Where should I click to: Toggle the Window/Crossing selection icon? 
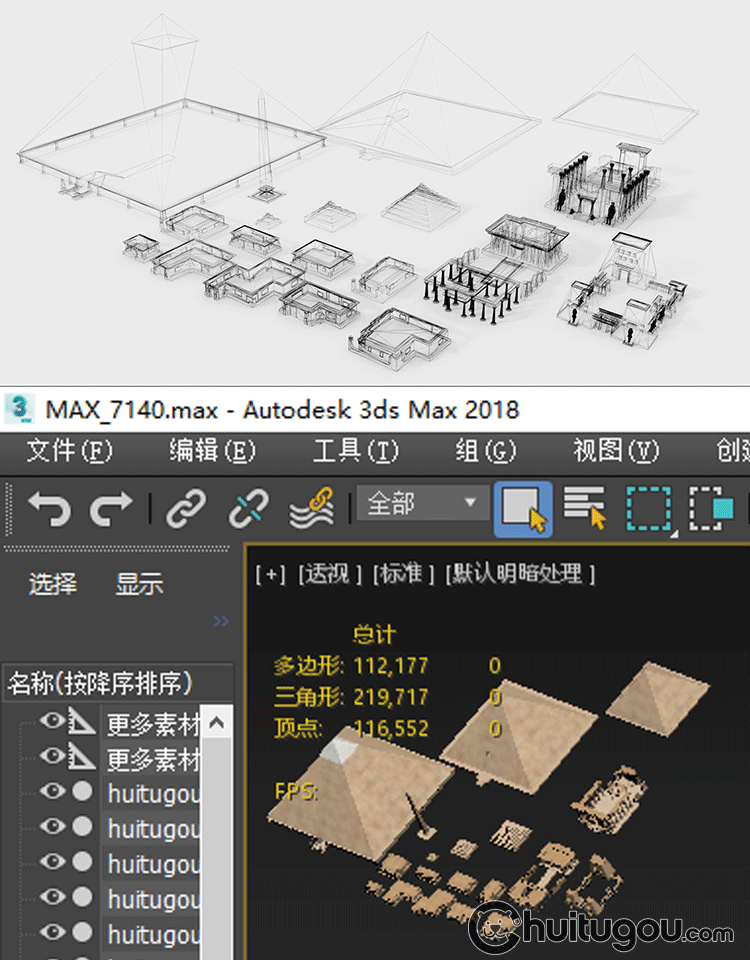coord(710,508)
